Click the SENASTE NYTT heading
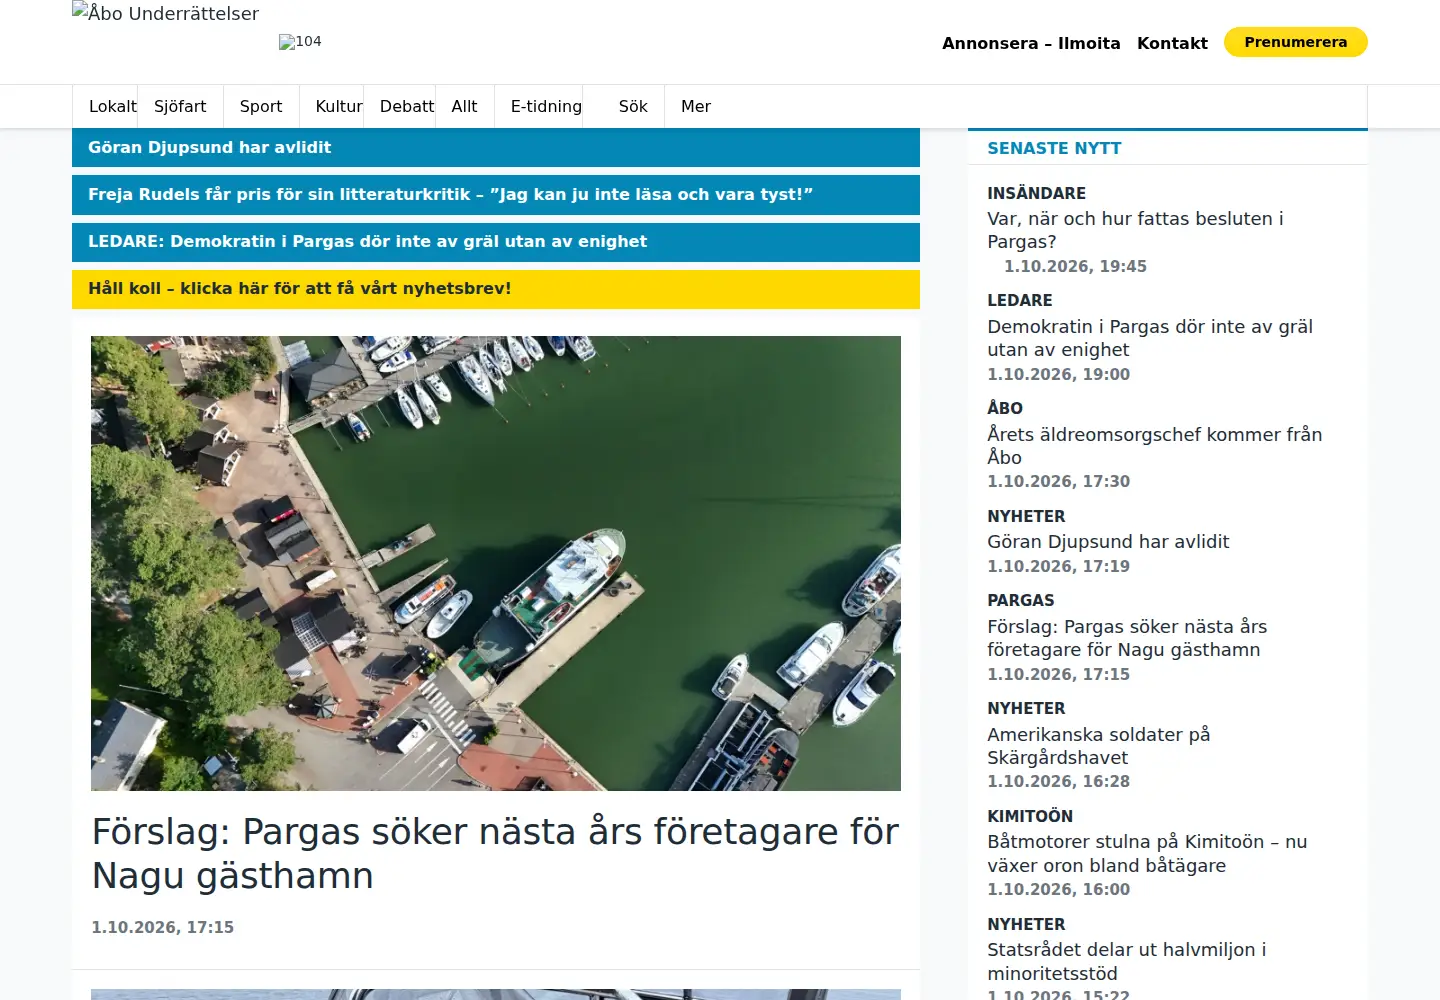This screenshot has width=1440, height=1000. click(x=1054, y=148)
